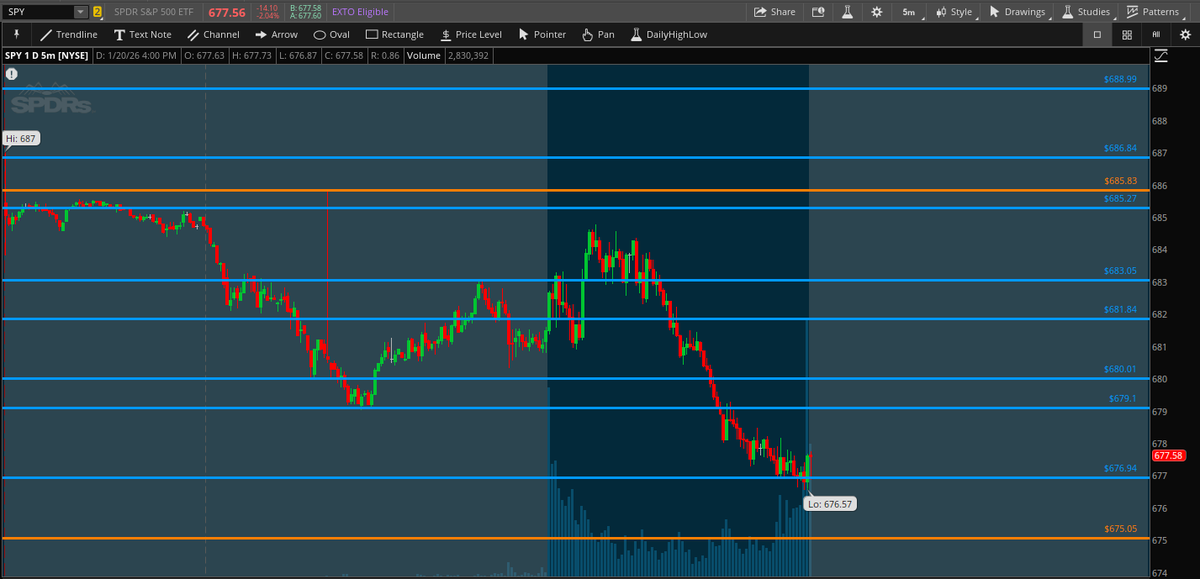Viewport: 1200px width, 579px height.
Task: Select the orange $675.05 price level label
Action: tap(1120, 529)
